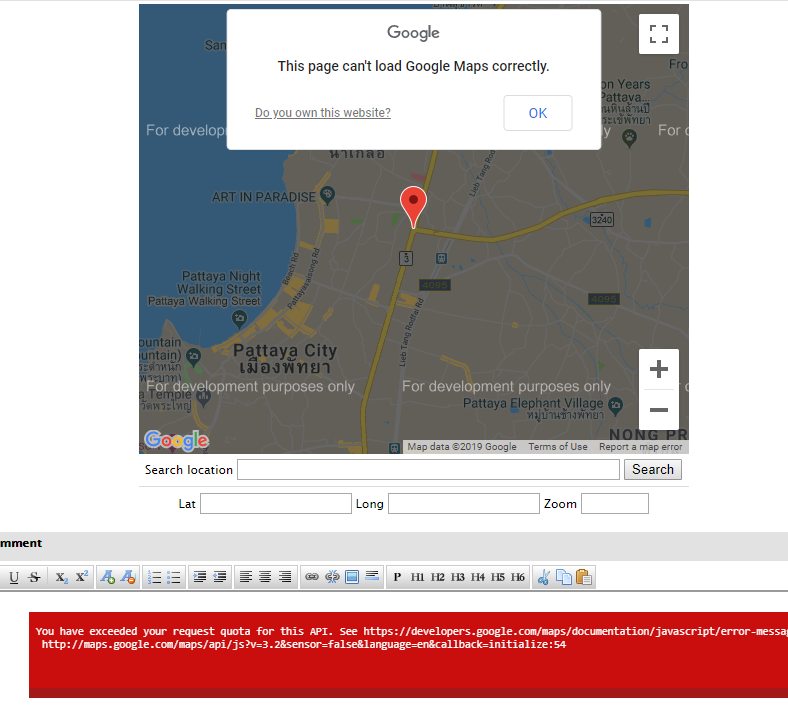Insert a hyperlink
The width and height of the screenshot is (788, 710).
click(312, 577)
